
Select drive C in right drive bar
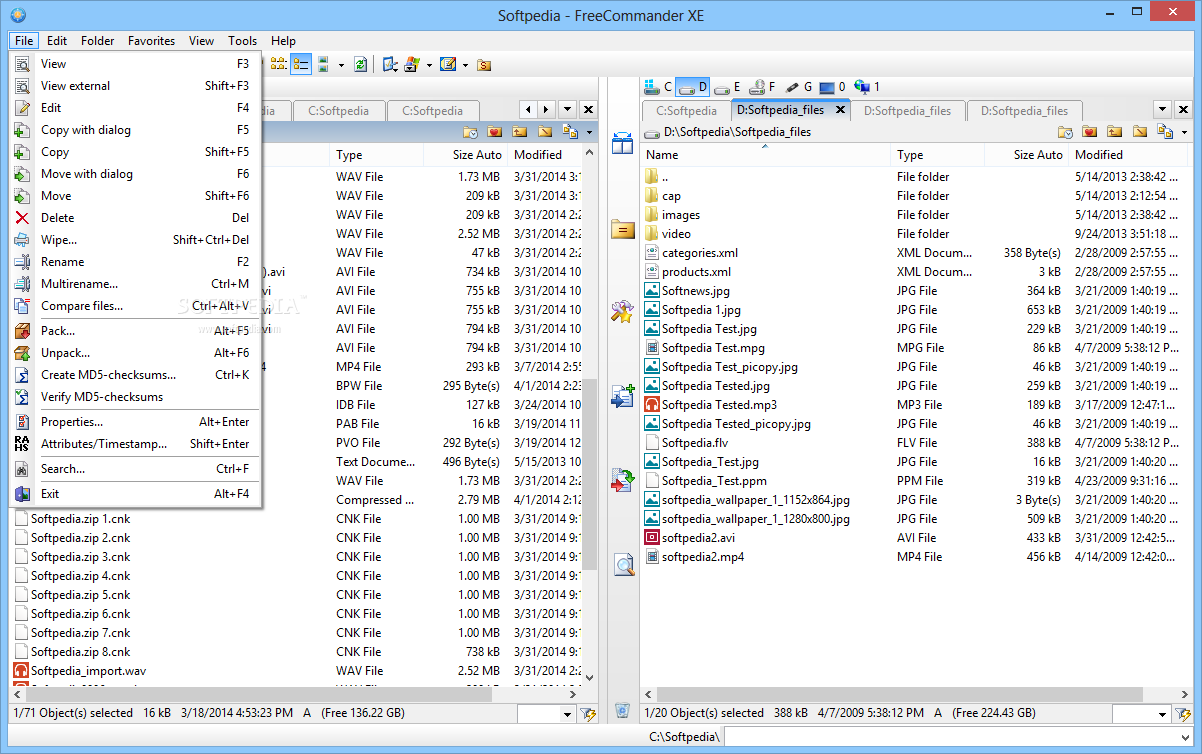click(x=658, y=87)
